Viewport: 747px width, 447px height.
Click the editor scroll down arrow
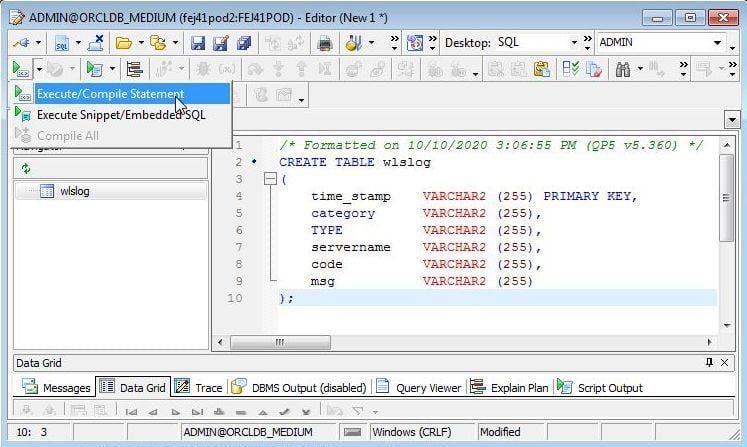(727, 325)
